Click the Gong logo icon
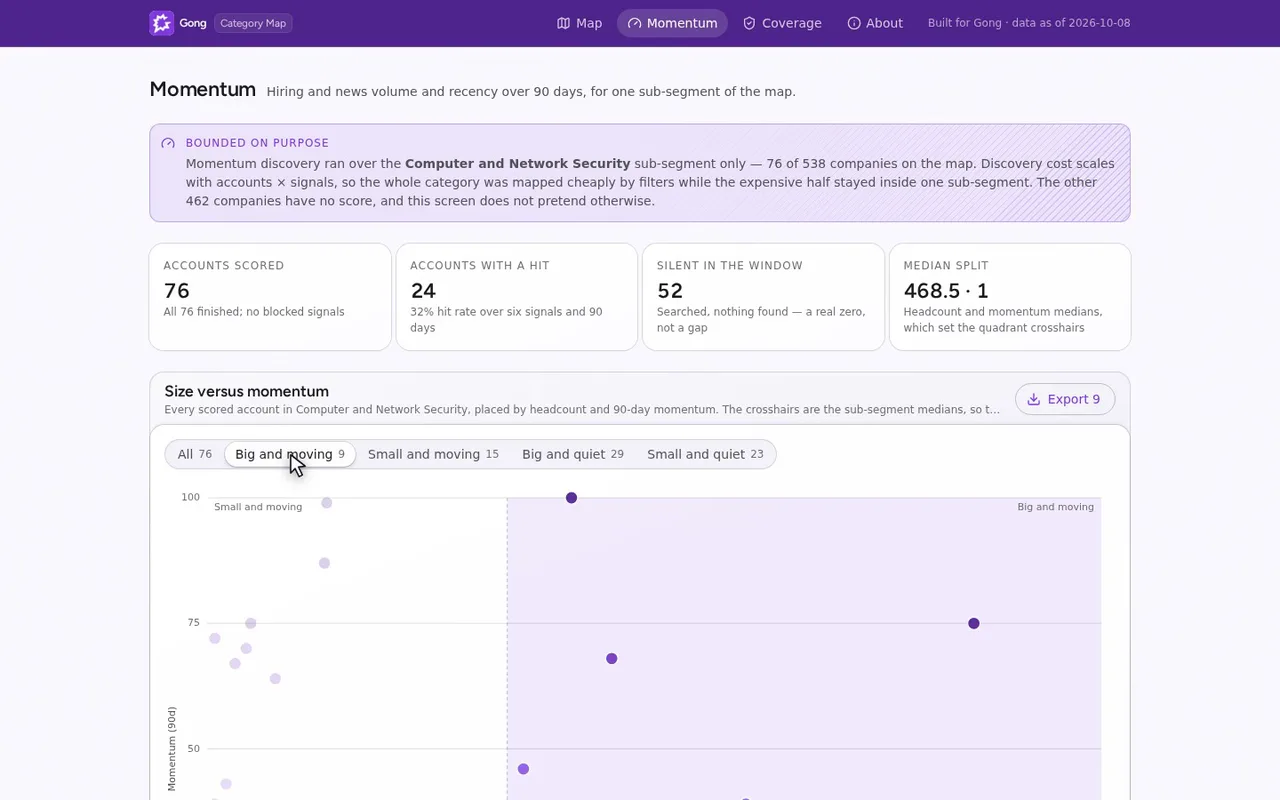This screenshot has height=800, width=1280. 162,23
